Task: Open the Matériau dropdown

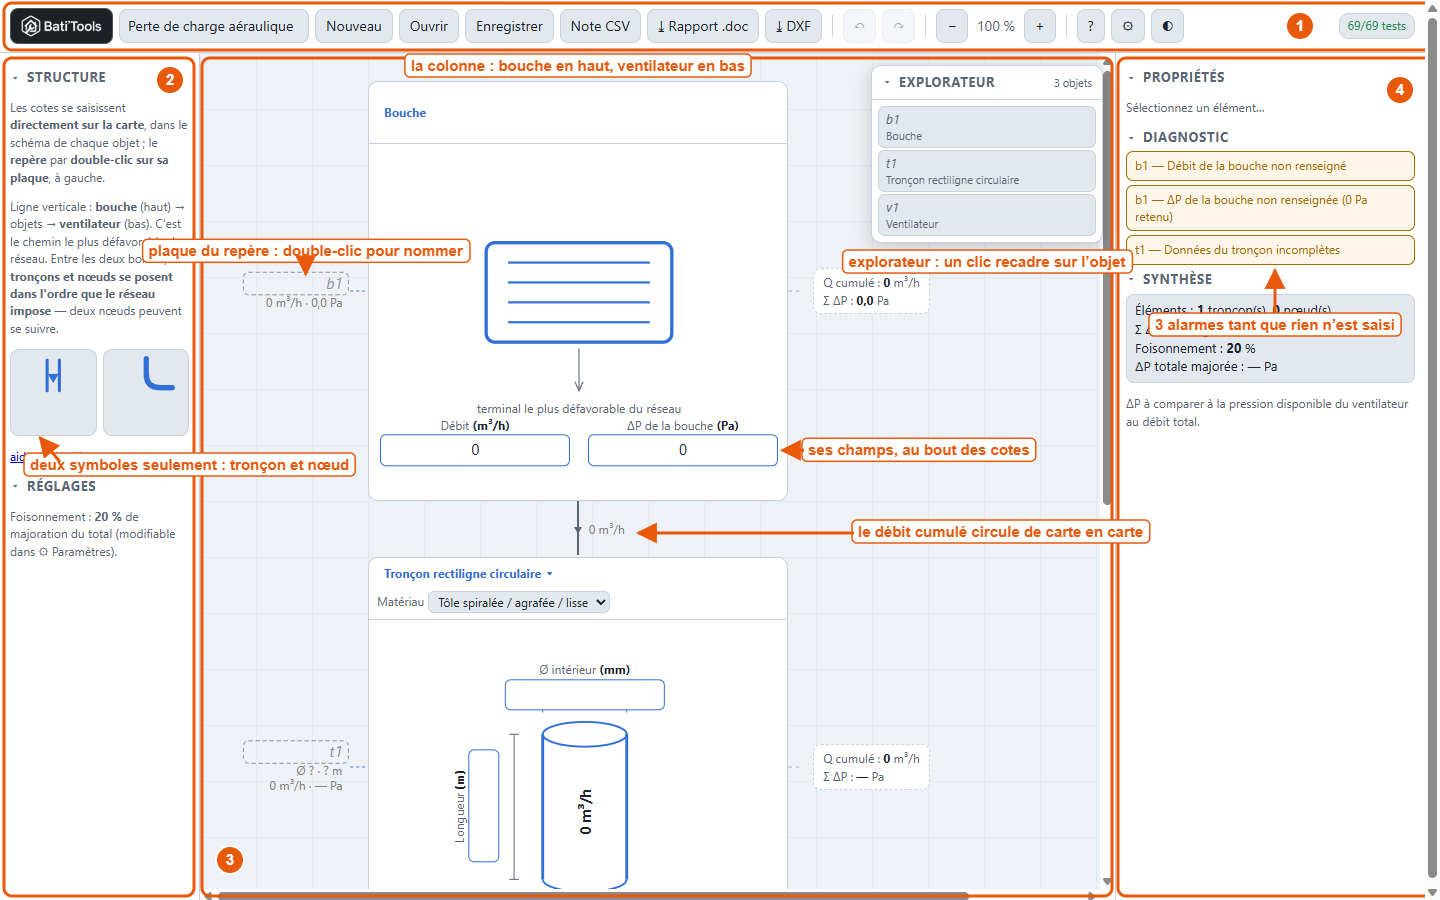Action: click(519, 602)
